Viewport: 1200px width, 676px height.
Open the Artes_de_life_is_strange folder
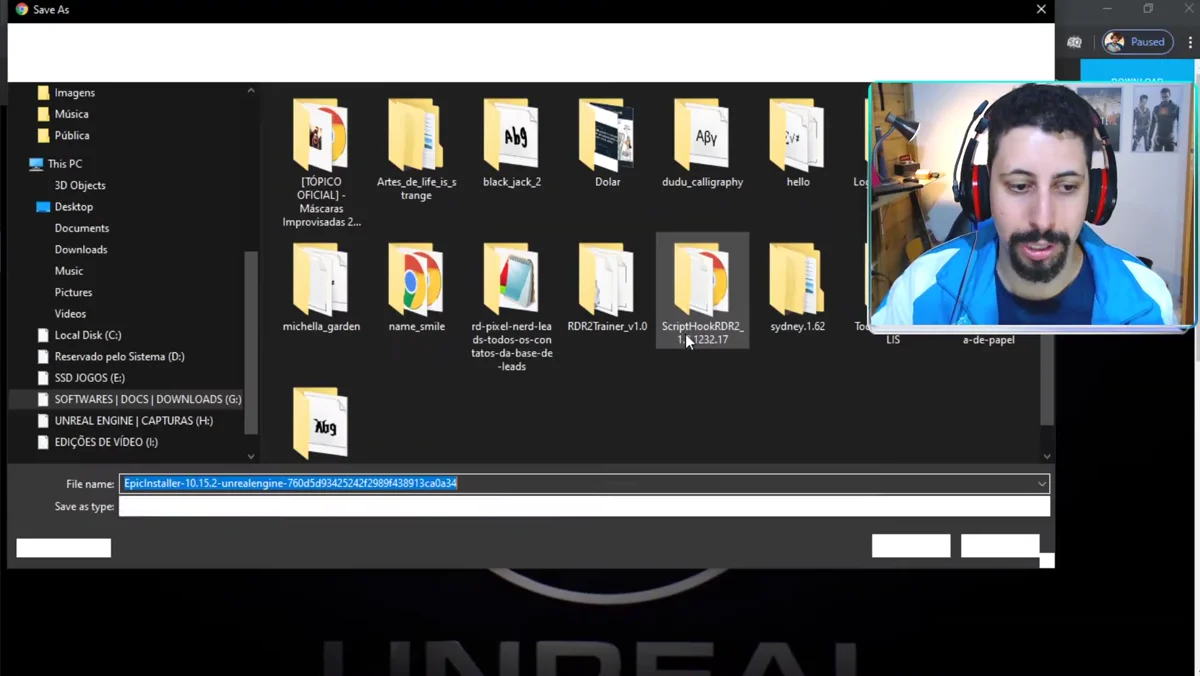[416, 150]
